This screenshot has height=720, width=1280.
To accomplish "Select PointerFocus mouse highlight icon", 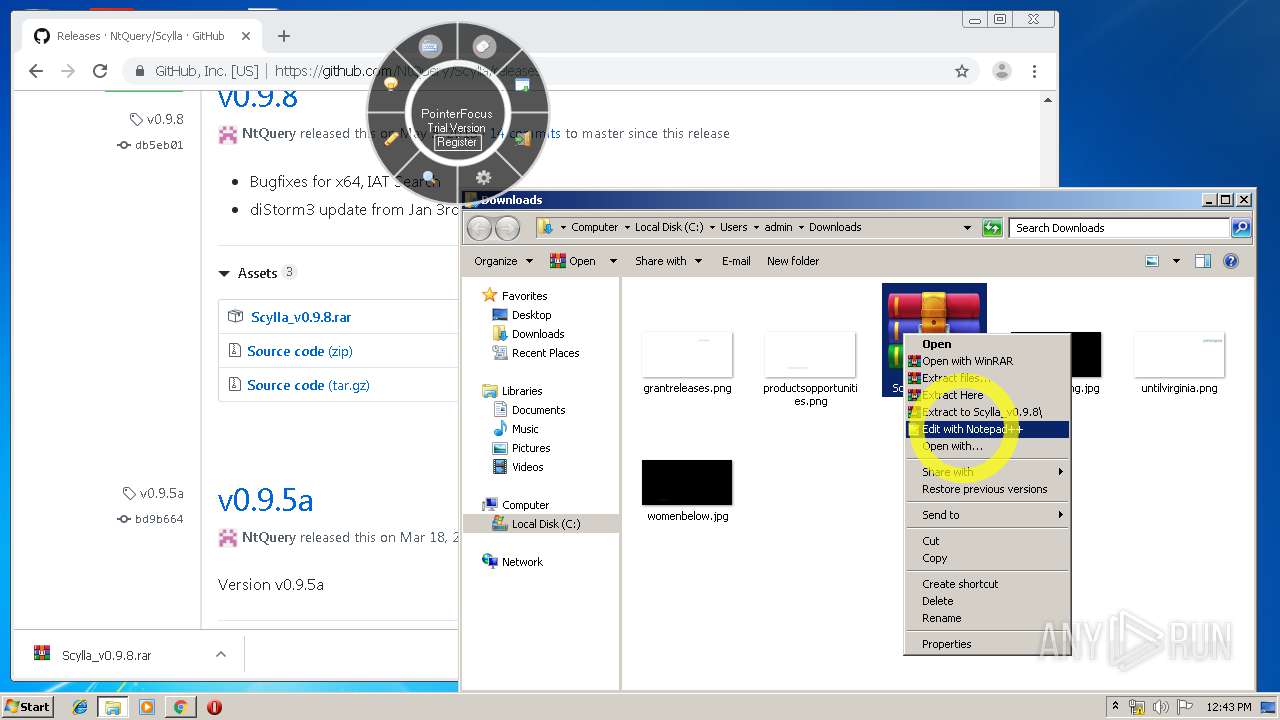I will tap(483, 46).
